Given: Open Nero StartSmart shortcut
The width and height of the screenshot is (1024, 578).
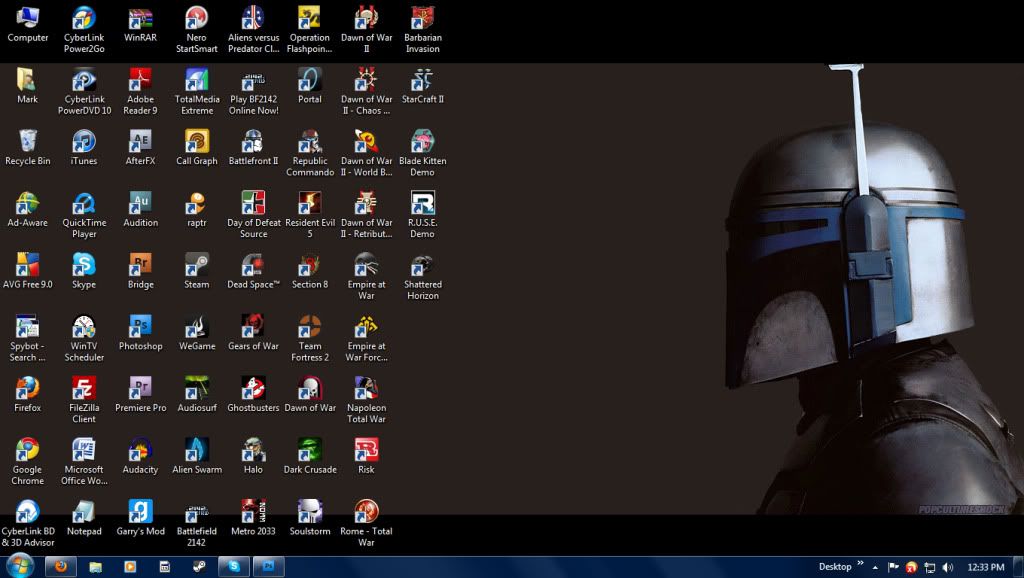Looking at the screenshot, I should click(x=197, y=29).
